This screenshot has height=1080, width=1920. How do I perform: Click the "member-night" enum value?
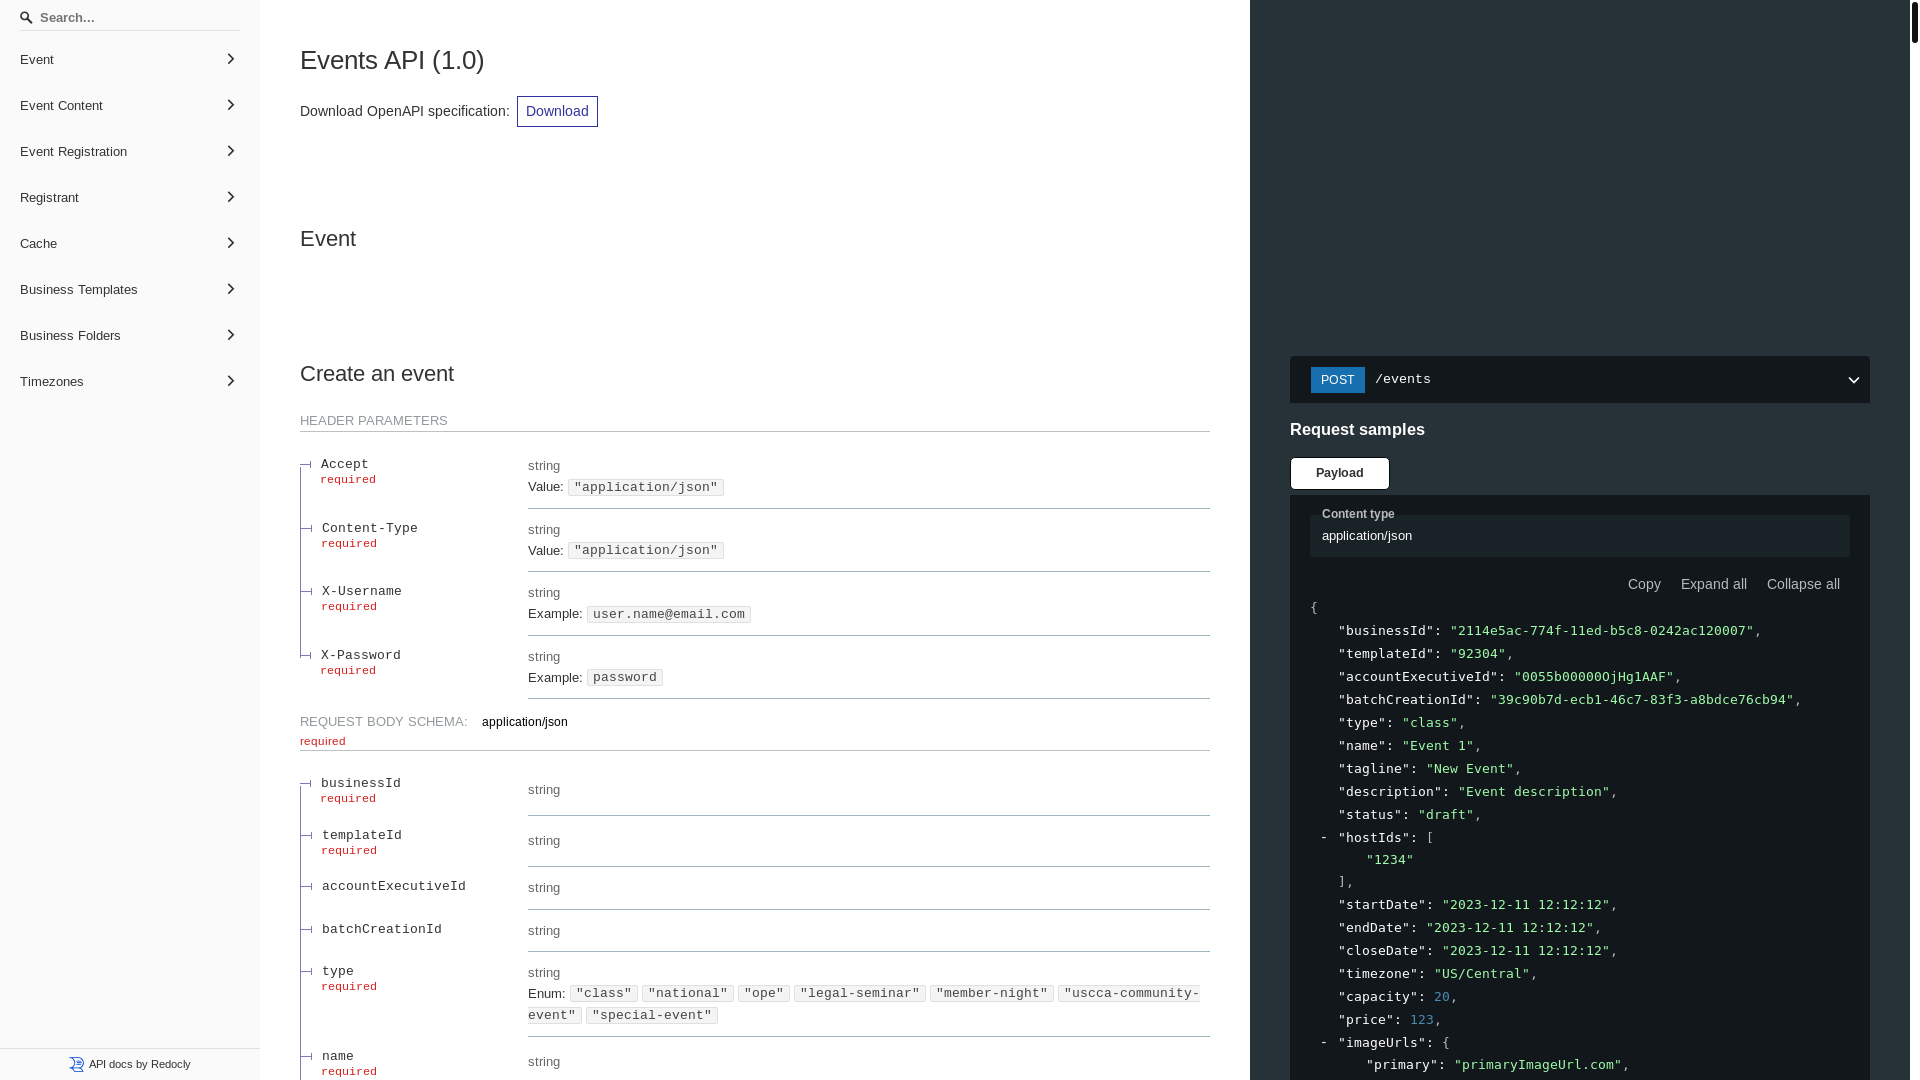point(992,994)
